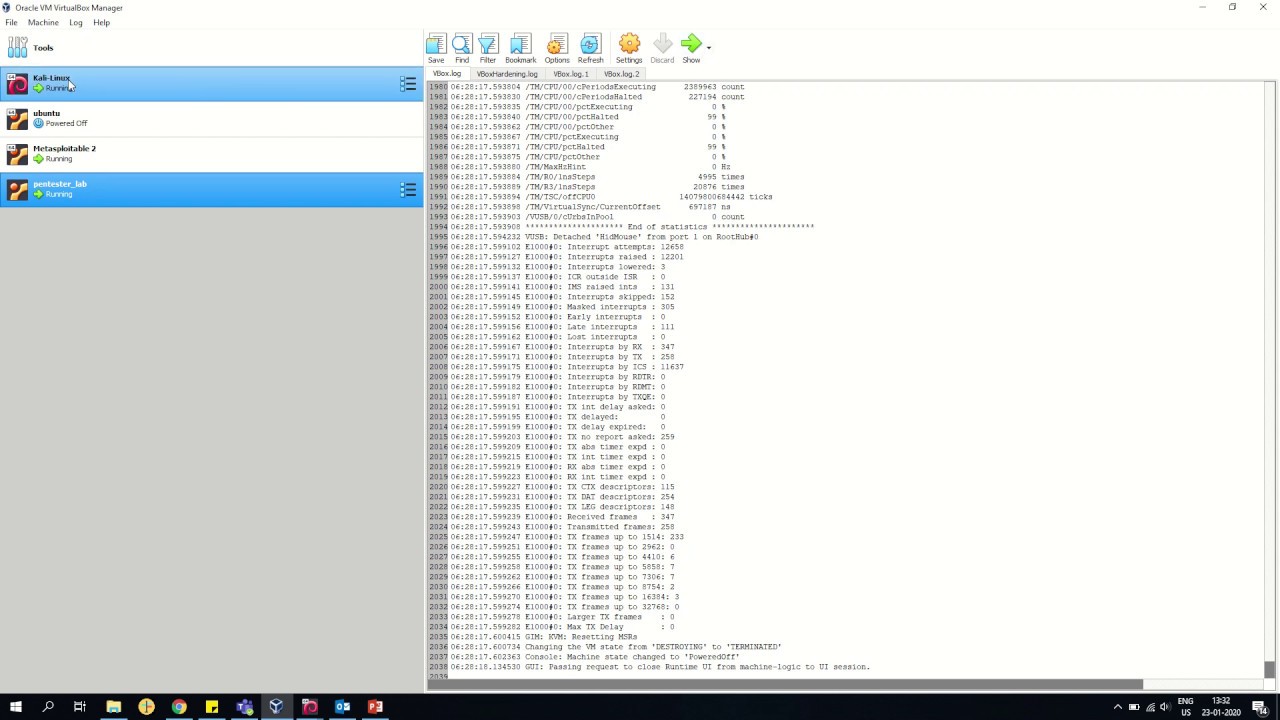Click the Metasploitable 2 OS icon
The height and width of the screenshot is (720, 1280).
point(17,154)
